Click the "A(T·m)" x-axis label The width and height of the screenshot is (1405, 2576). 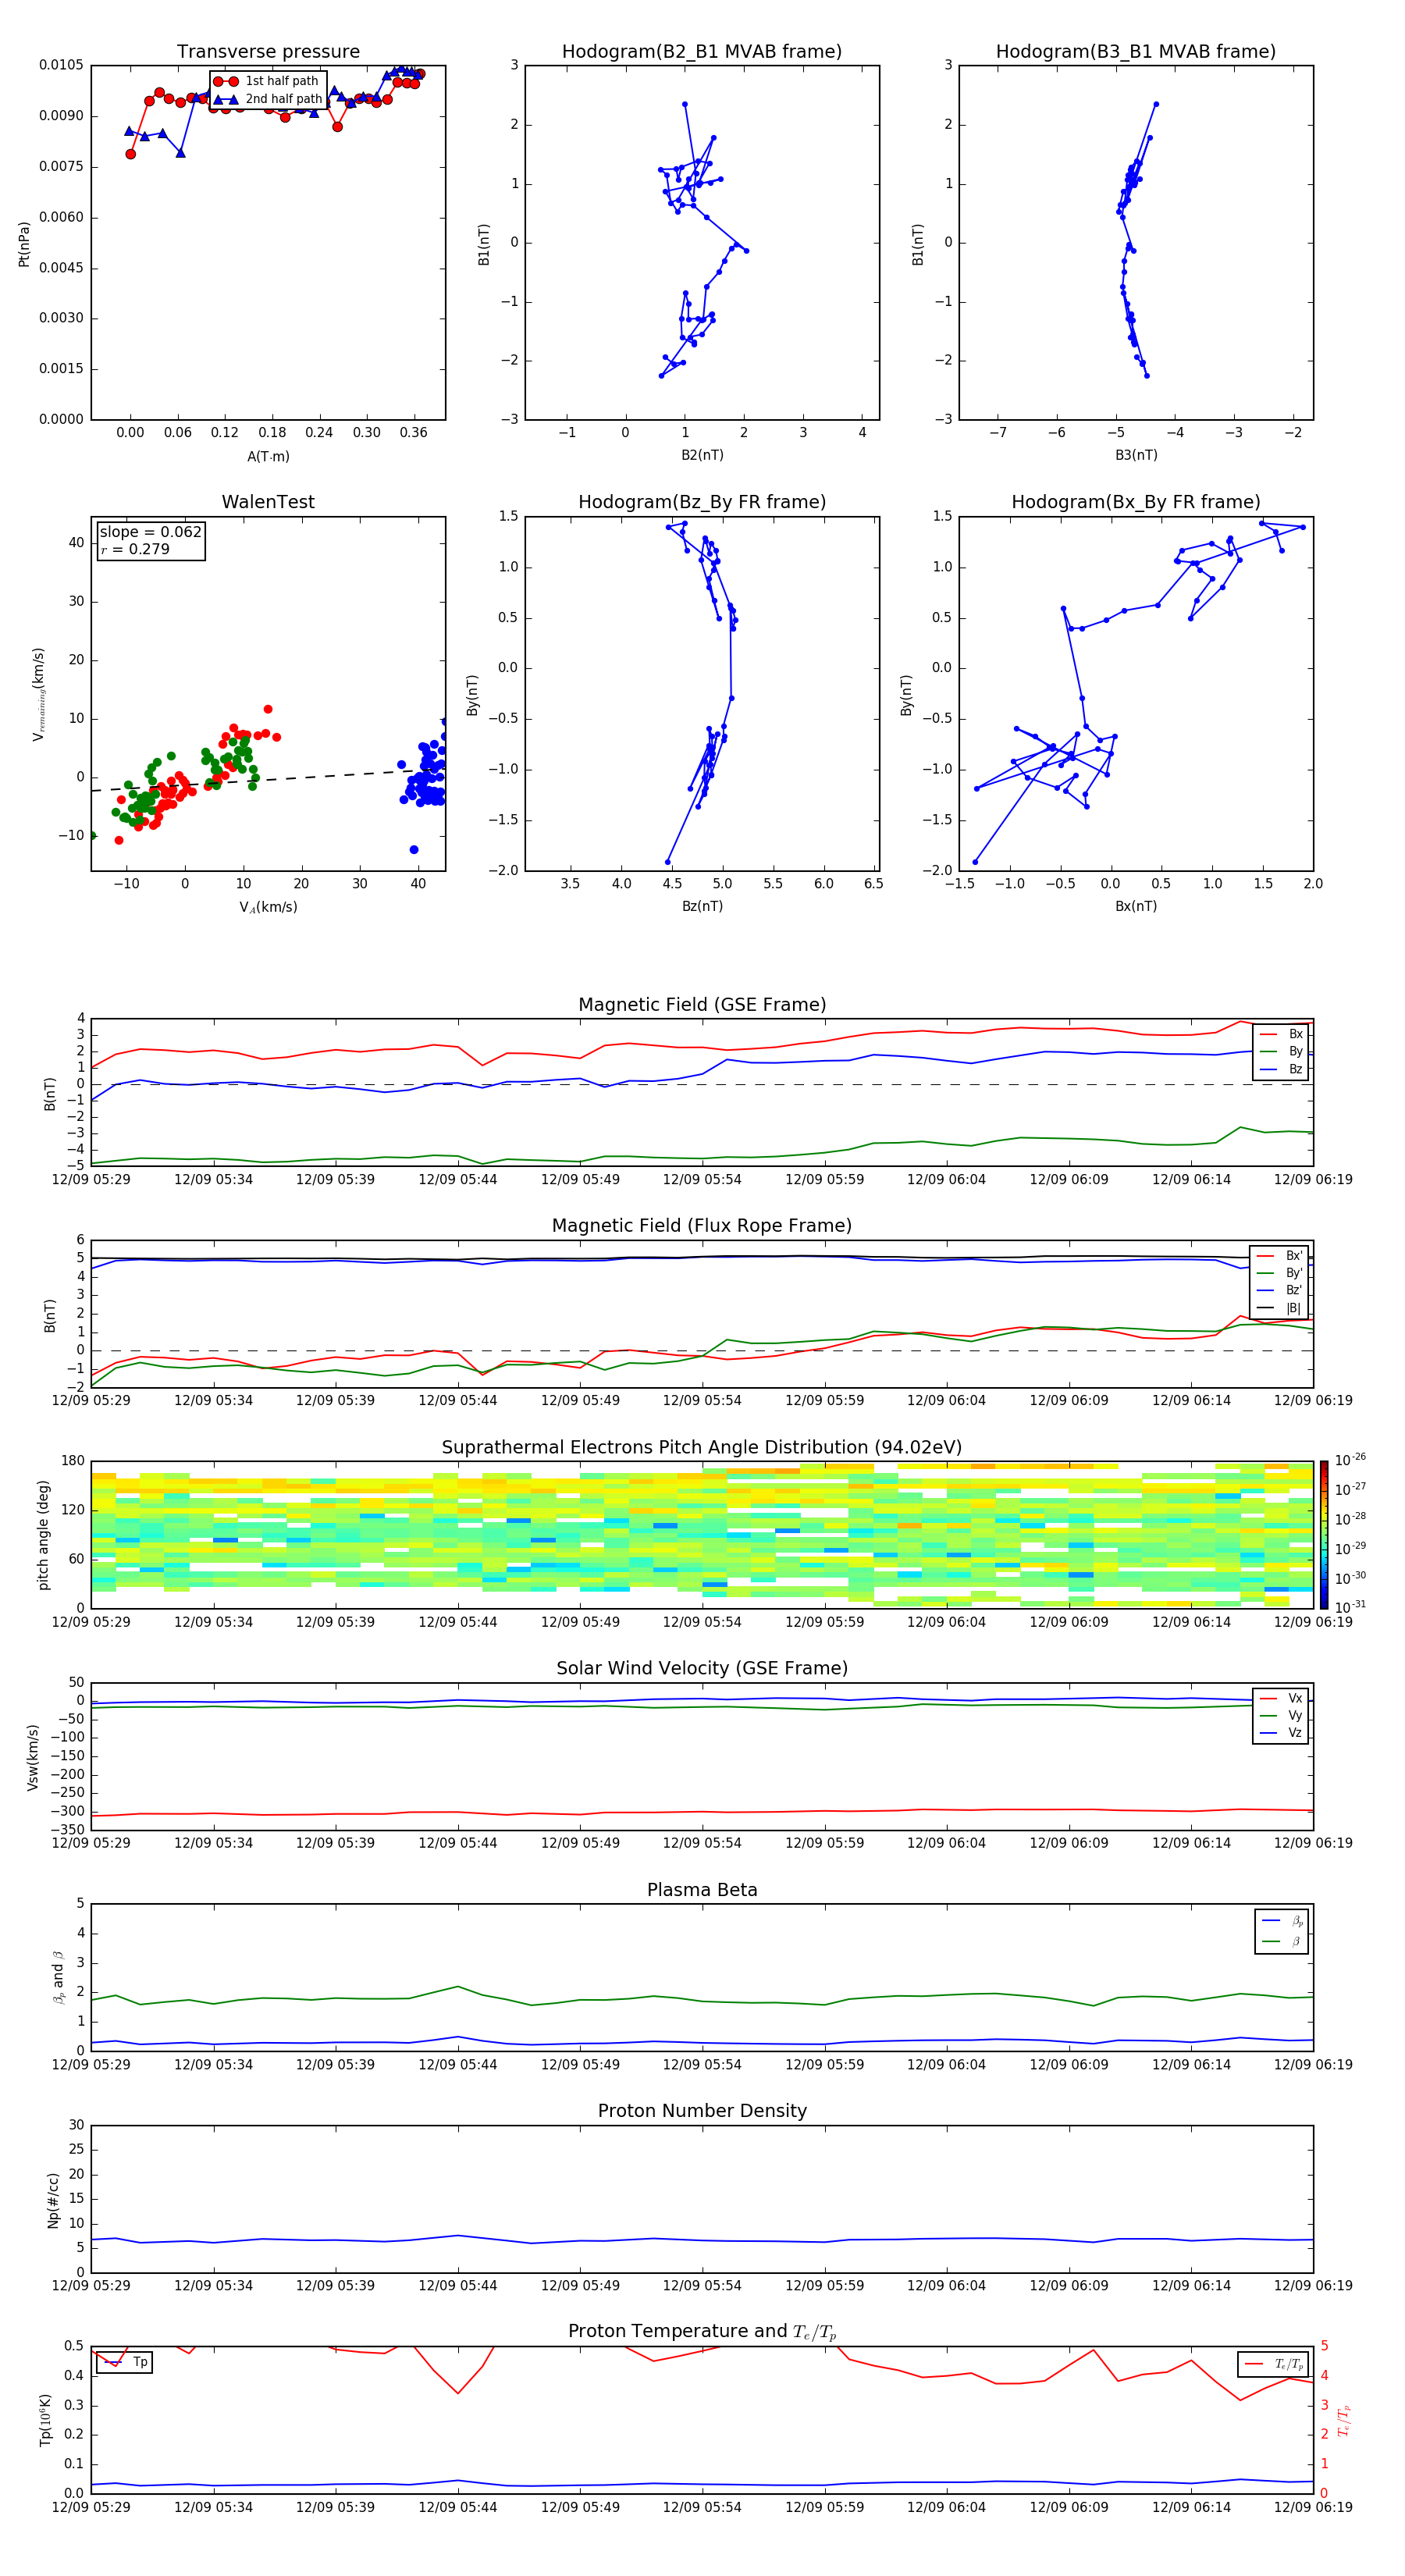(268, 456)
